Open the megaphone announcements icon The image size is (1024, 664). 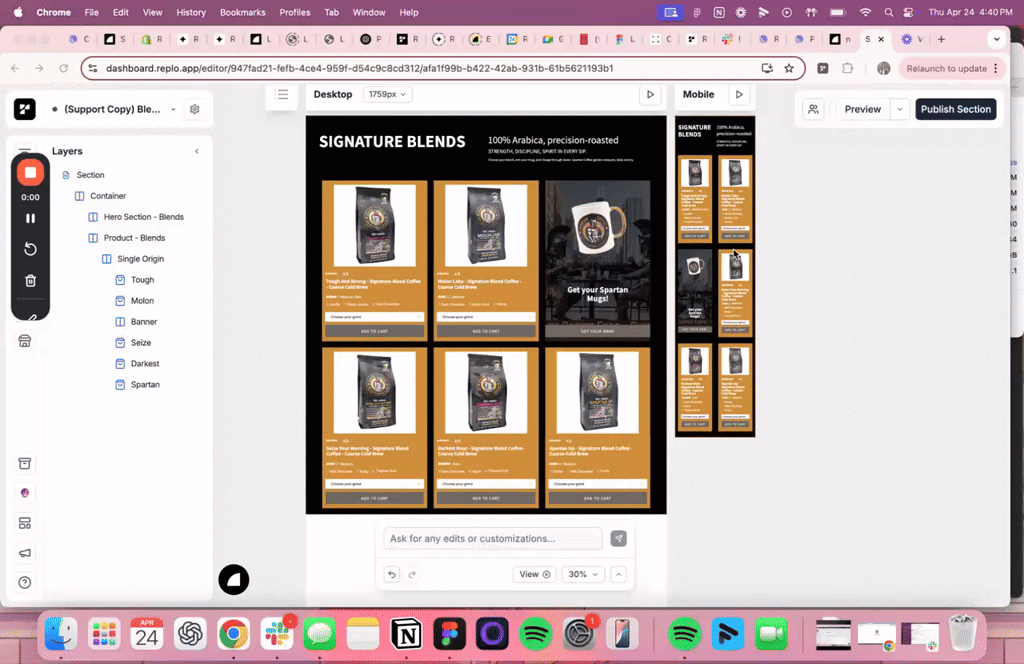25,553
